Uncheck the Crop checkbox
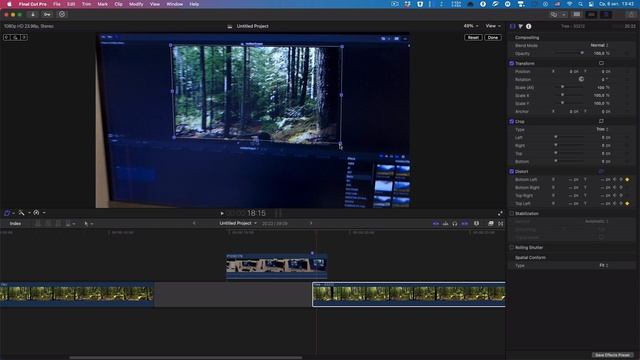Screen dimensions: 640x360 click(x=511, y=122)
